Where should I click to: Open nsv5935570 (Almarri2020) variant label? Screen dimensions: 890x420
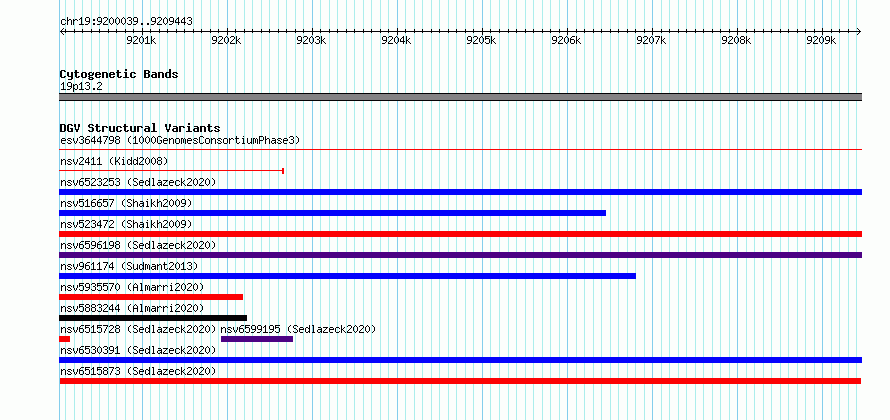pyautogui.click(x=132, y=287)
